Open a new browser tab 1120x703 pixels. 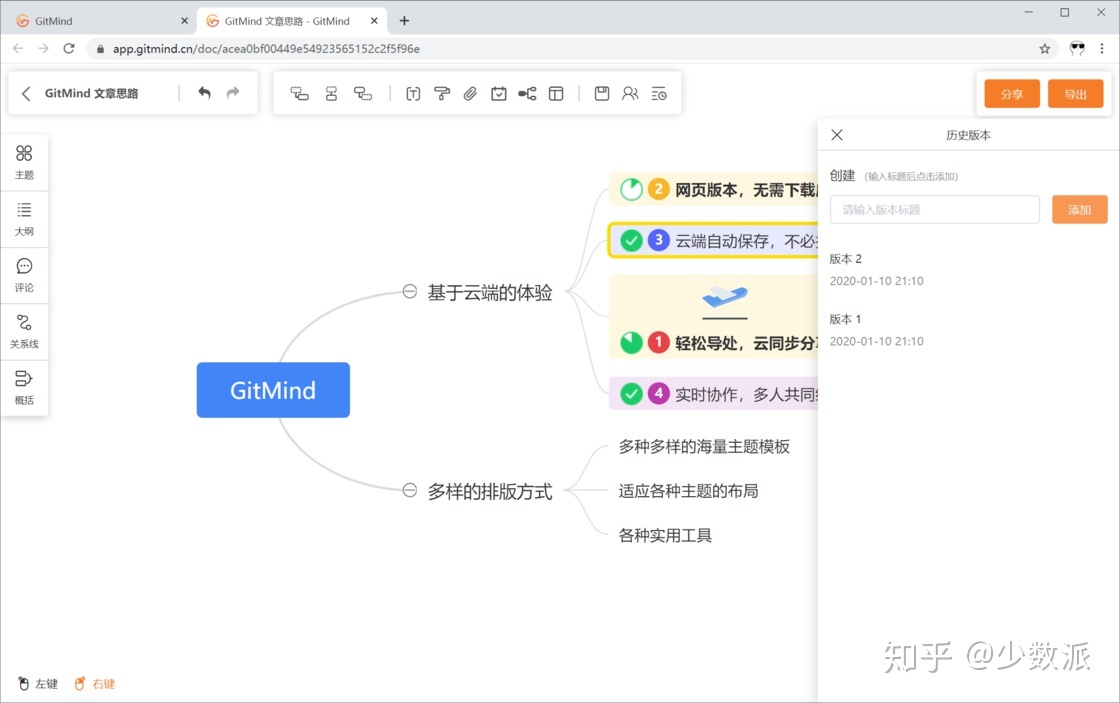tap(404, 21)
